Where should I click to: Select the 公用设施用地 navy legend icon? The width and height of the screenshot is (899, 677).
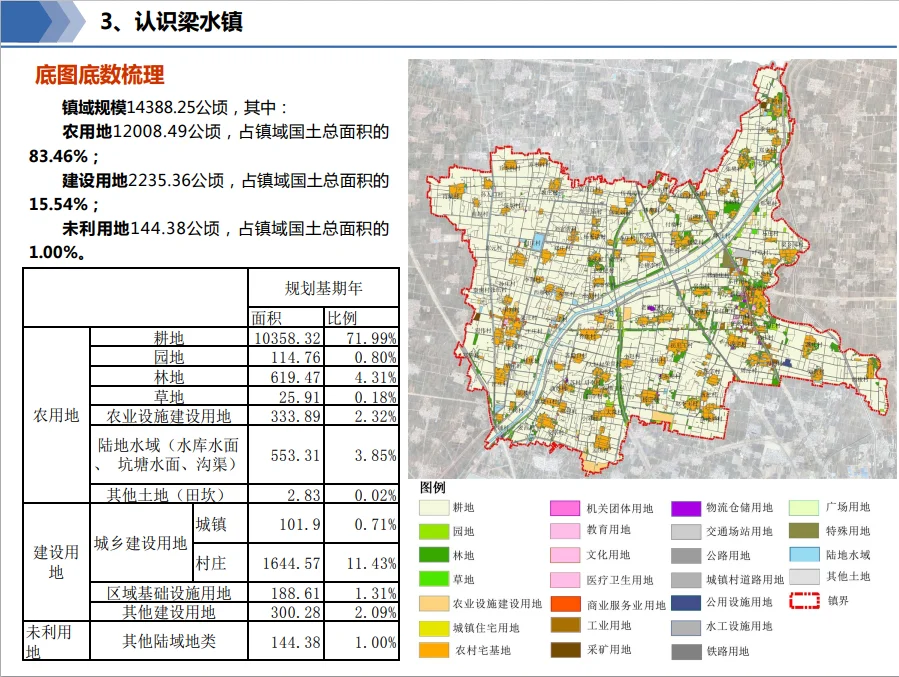tap(685, 602)
